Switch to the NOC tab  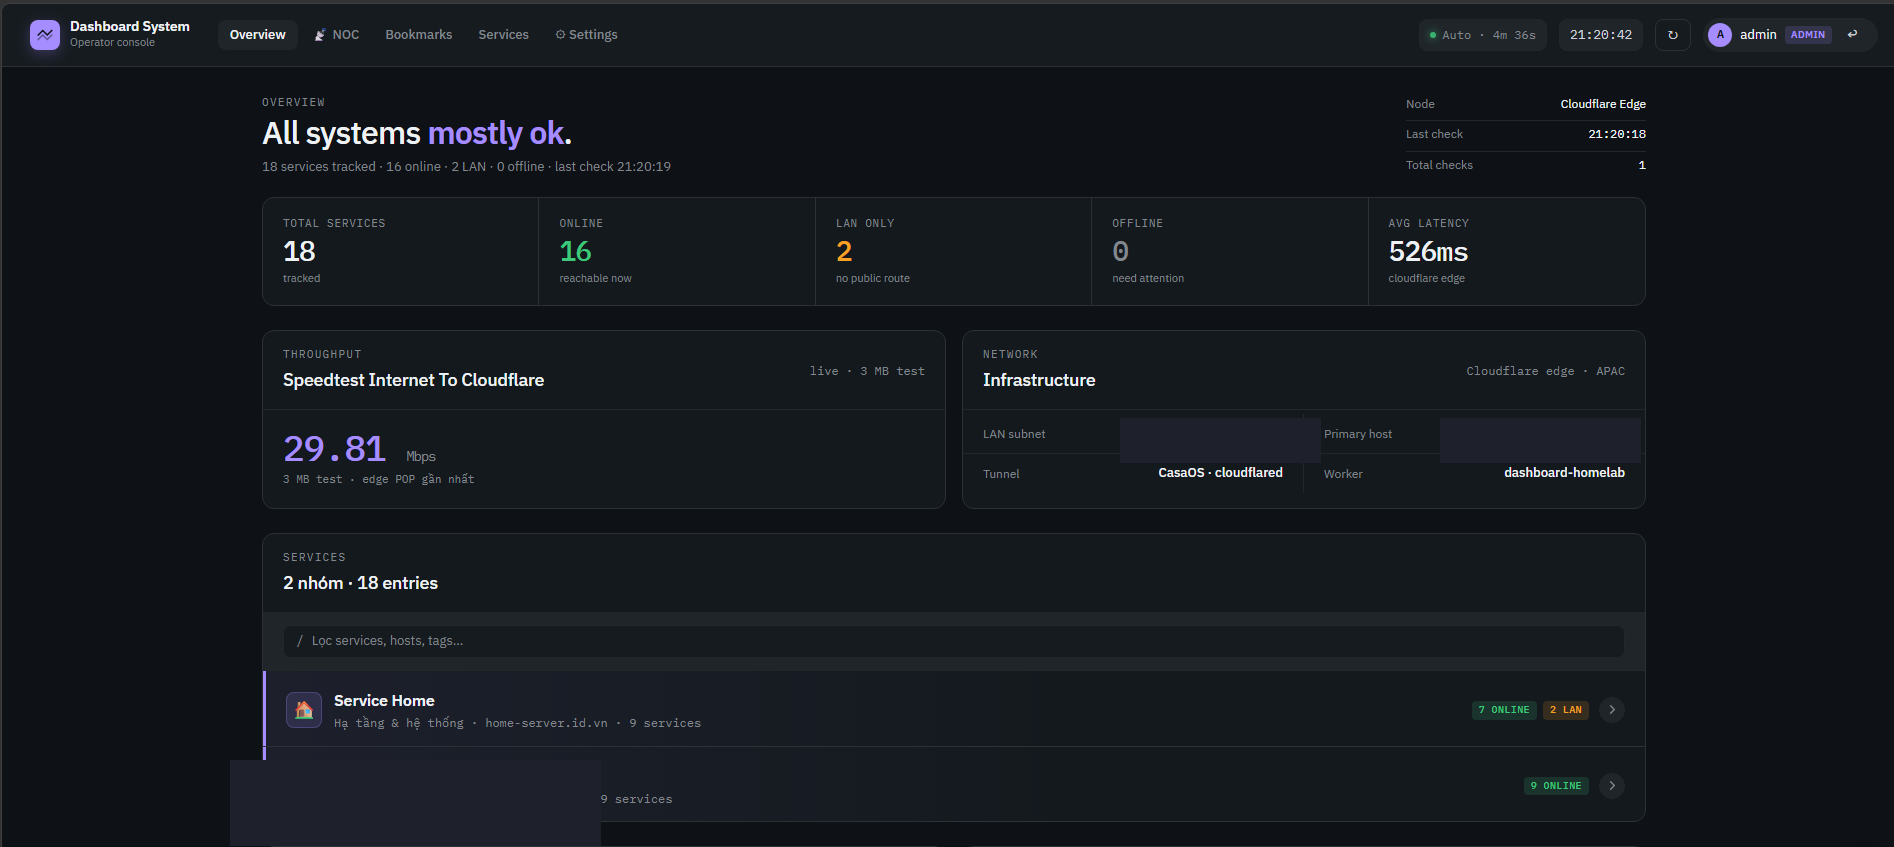336,35
